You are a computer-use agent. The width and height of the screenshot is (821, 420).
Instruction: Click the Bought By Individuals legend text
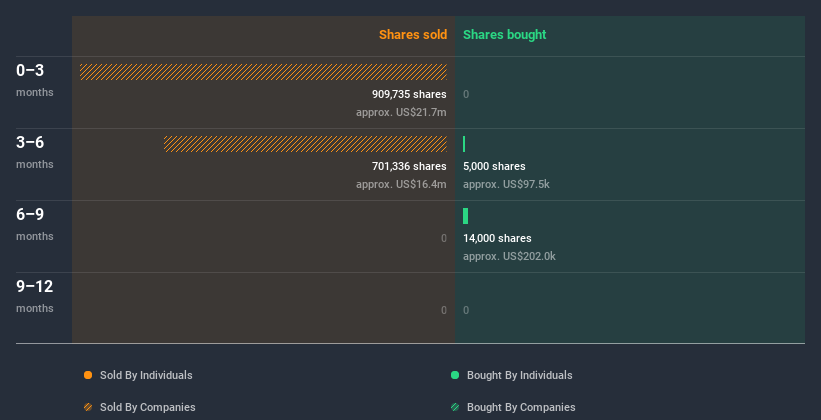click(519, 375)
